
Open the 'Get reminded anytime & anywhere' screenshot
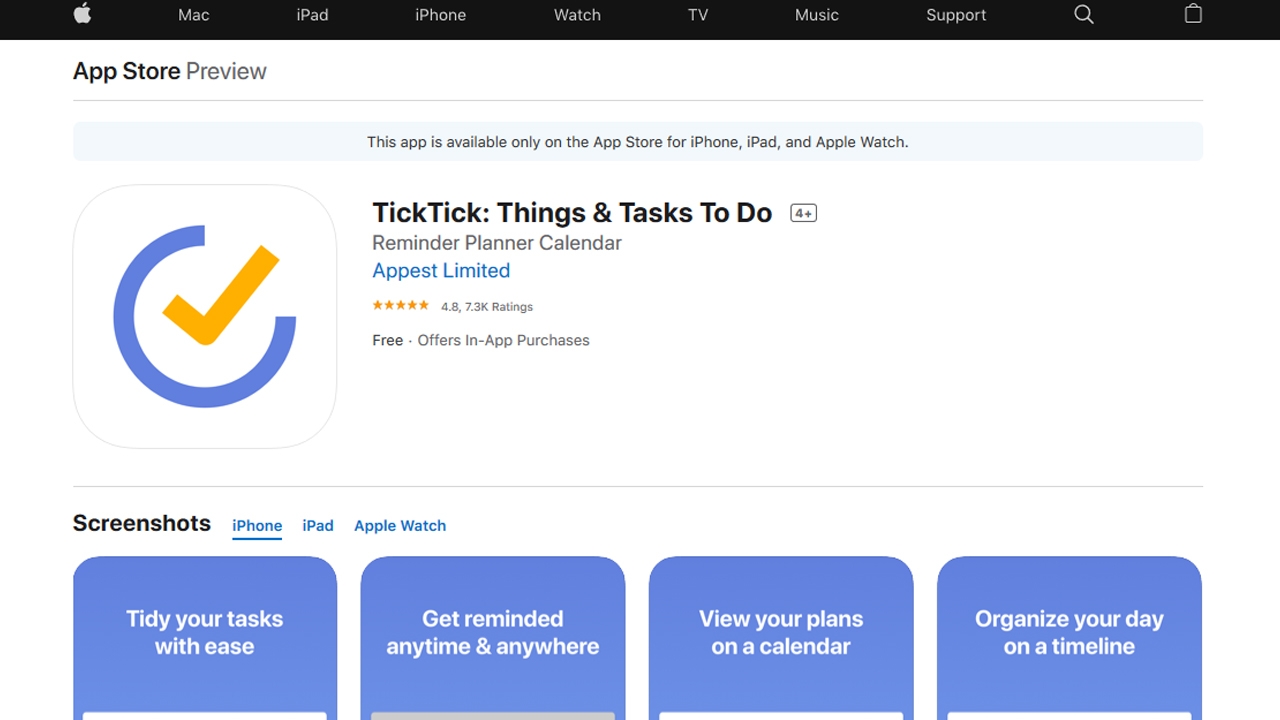click(x=493, y=638)
